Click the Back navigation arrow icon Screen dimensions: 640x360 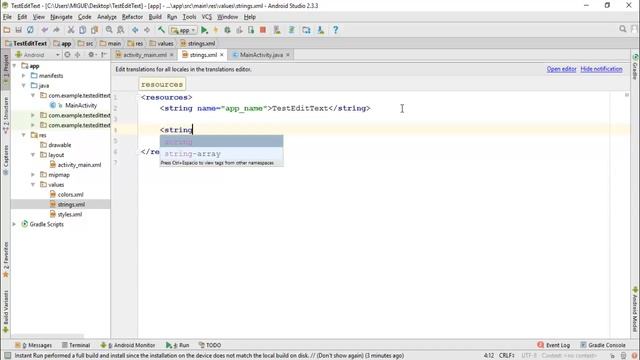pyautogui.click(x=135, y=30)
